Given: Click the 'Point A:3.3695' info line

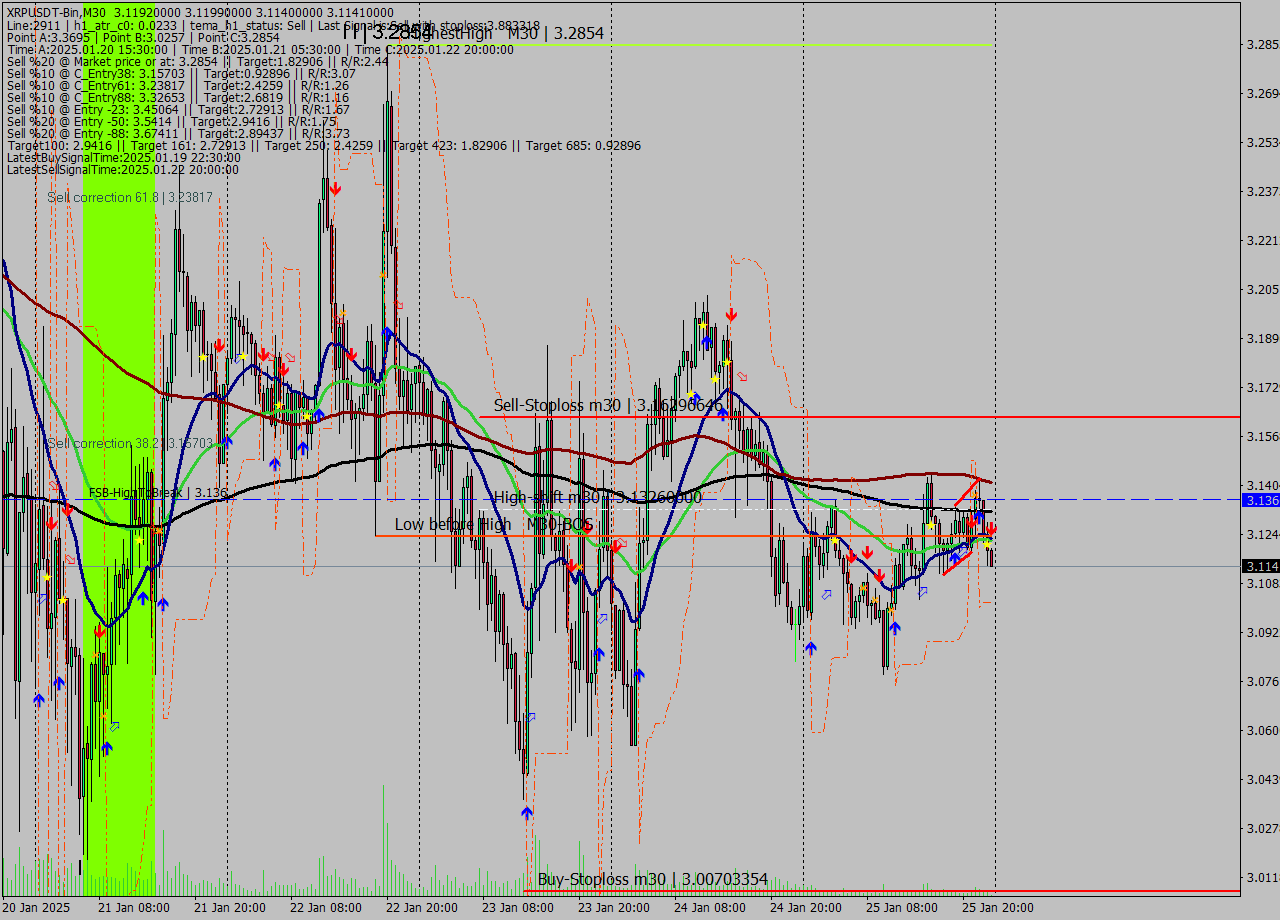Looking at the screenshot, I should click(x=143, y=37).
